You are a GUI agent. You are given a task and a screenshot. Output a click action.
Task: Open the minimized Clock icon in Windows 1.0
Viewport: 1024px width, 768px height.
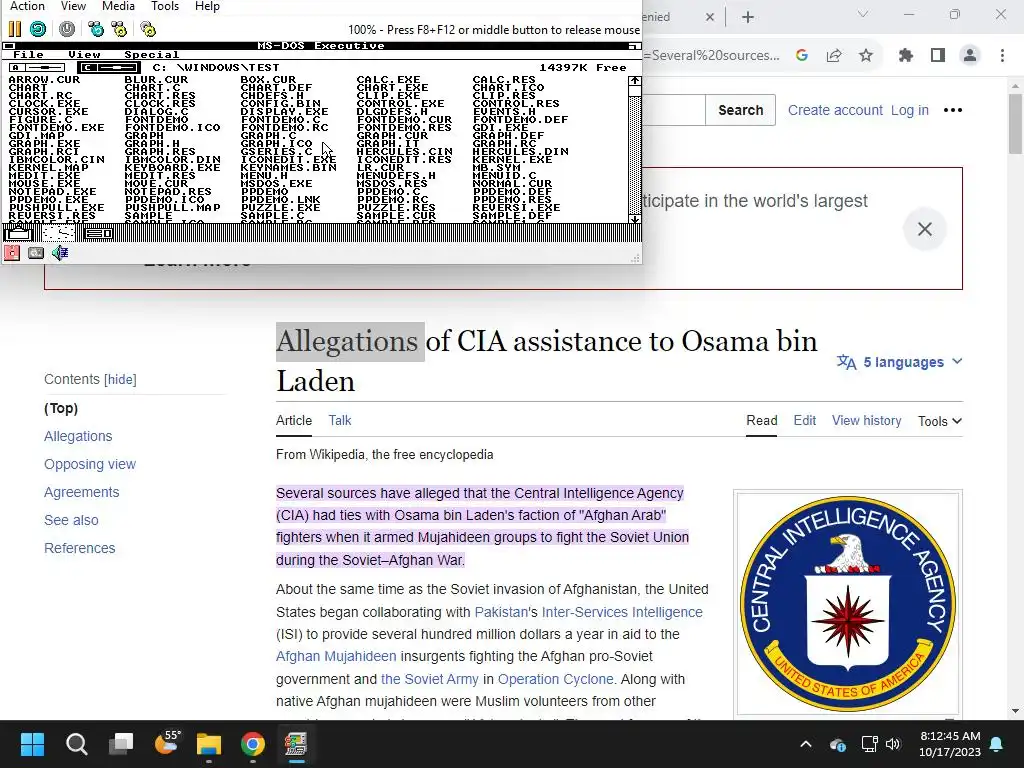click(x=58, y=232)
